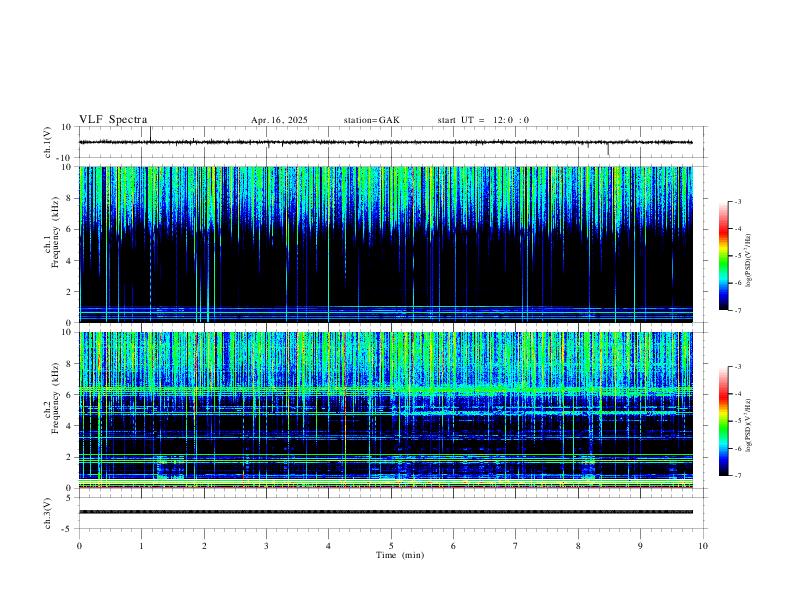Click the time axis tick label '5'
Image resolution: width=792 pixels, height=612 pixels.
[x=391, y=546]
